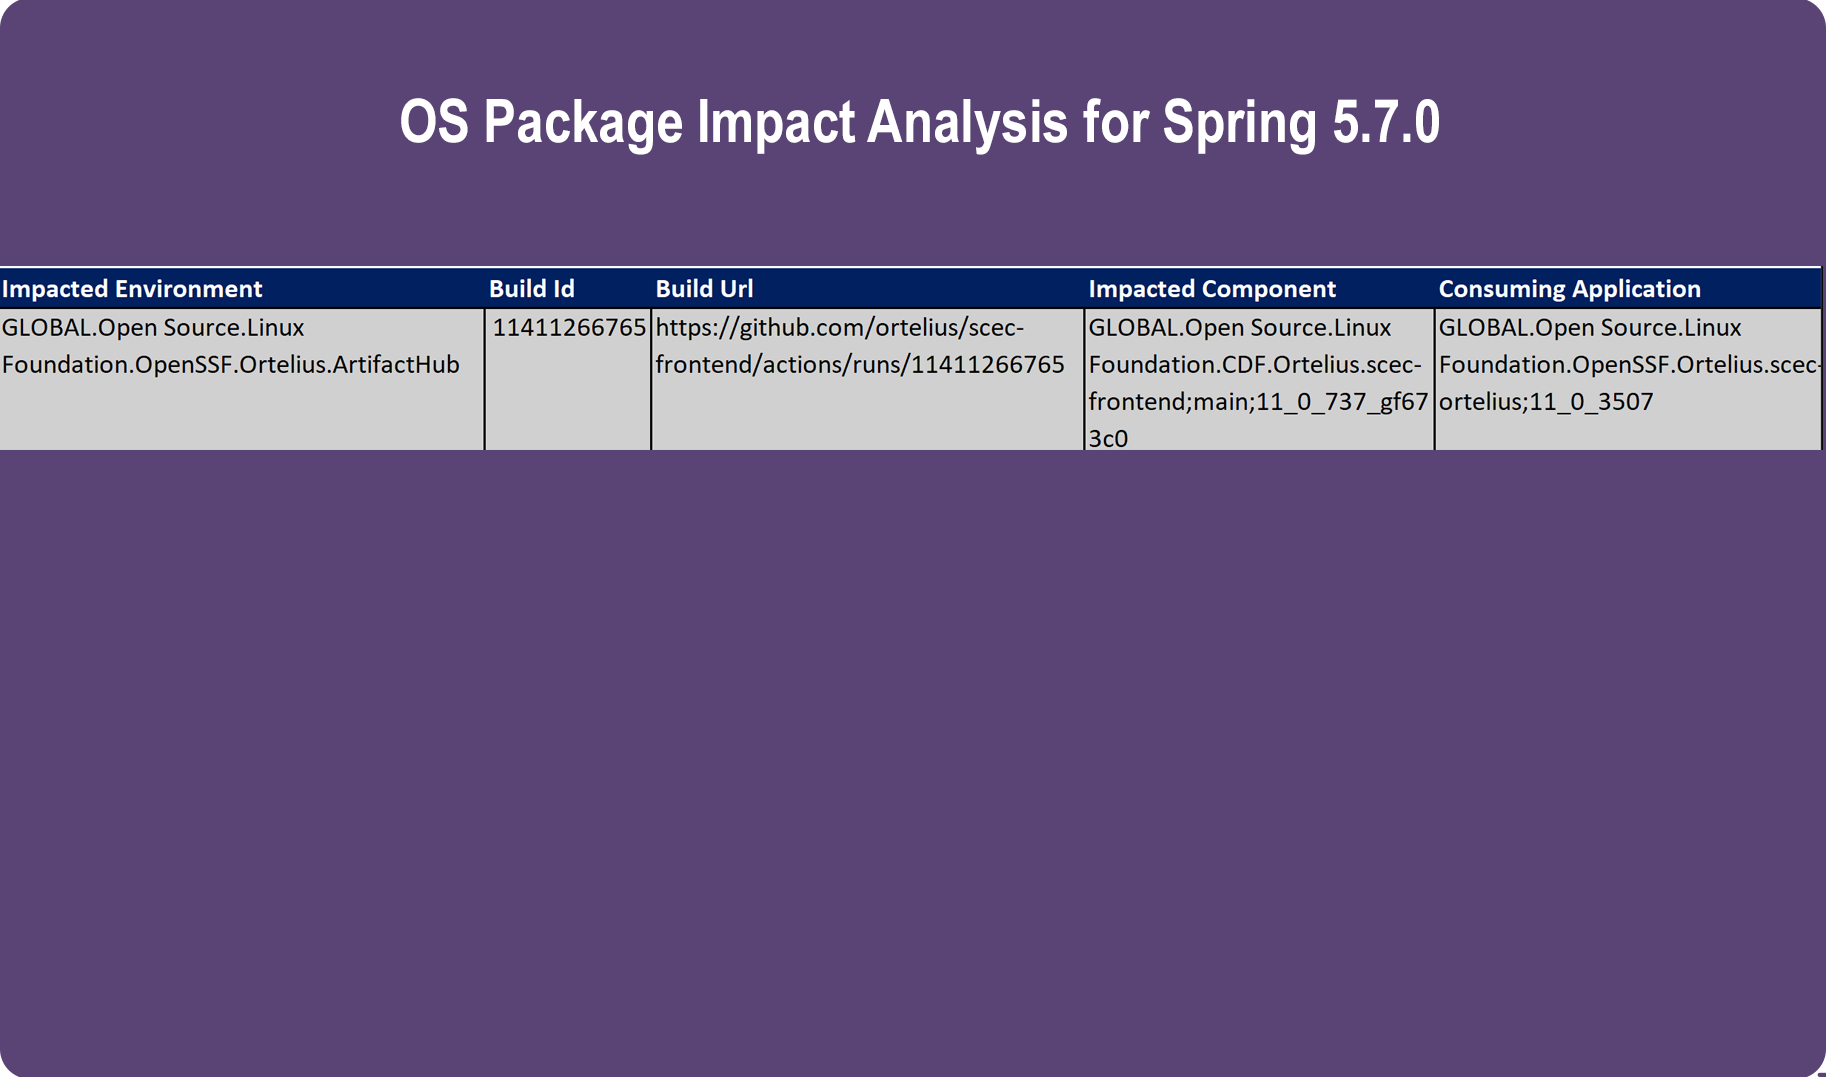Screen dimensions: 1826x1077
Task: Click 'GLOBAL.Open Source.Linux' in Impacted Environment cell
Action: coord(153,328)
